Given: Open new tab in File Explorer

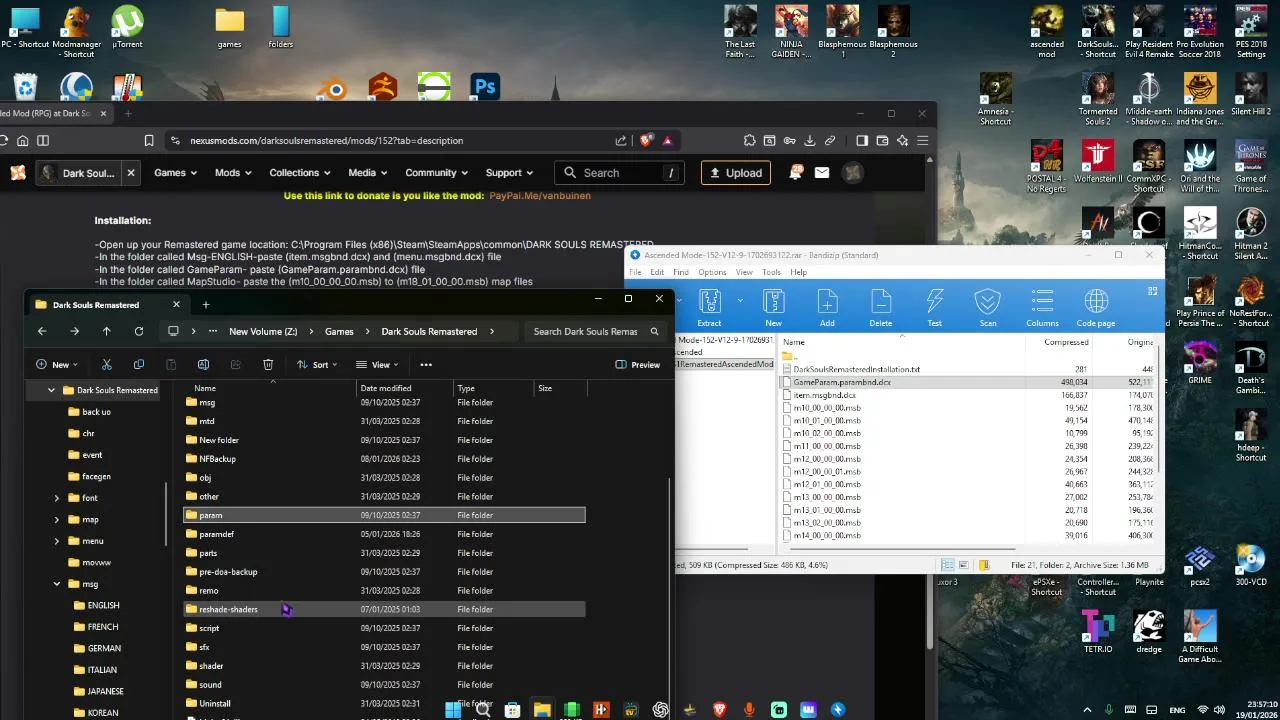Looking at the screenshot, I should pyautogui.click(x=206, y=305).
